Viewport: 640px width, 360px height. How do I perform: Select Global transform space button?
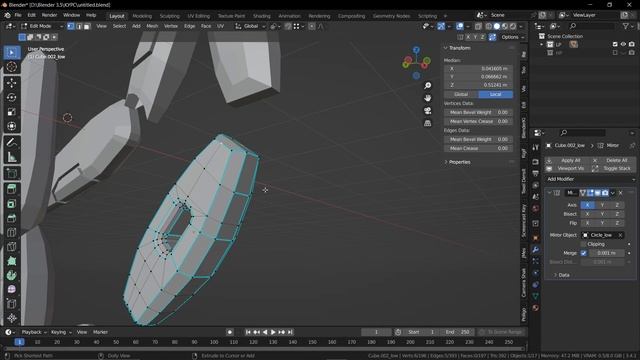tap(461, 94)
